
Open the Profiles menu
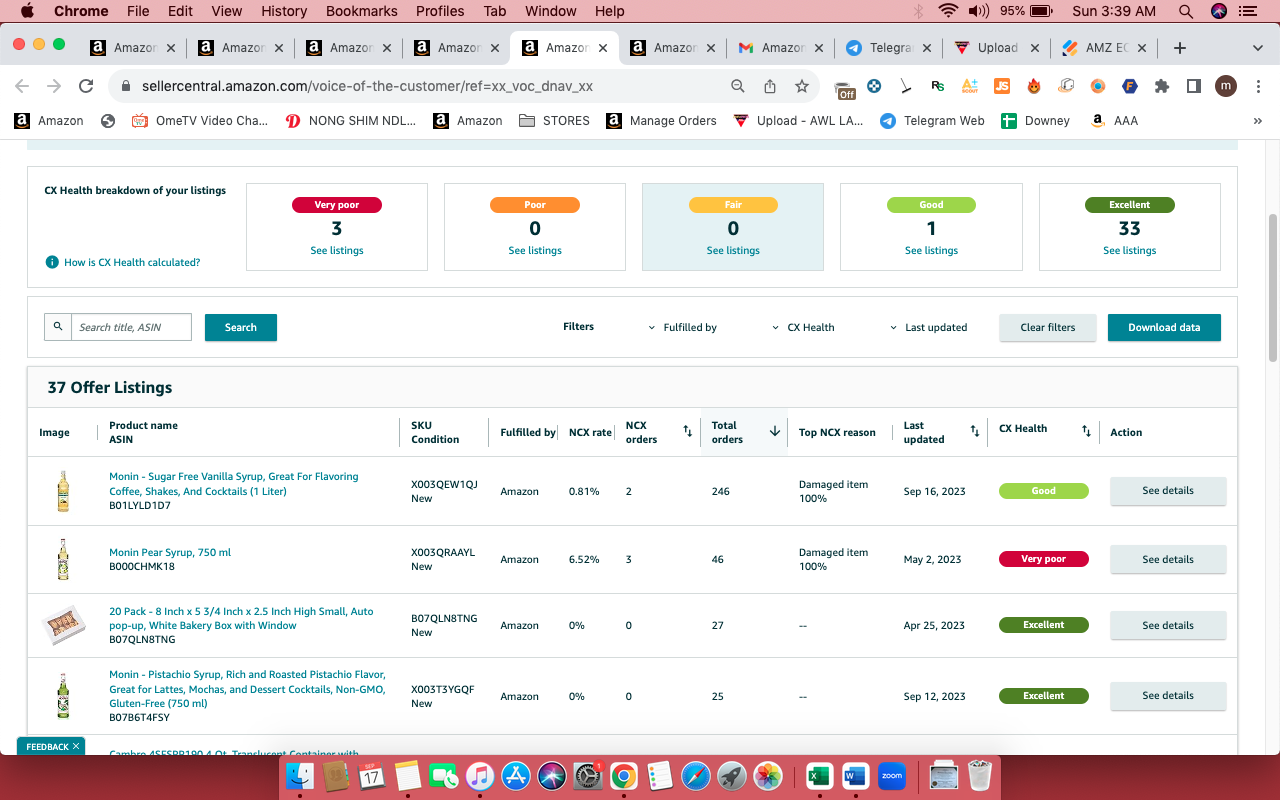(x=440, y=11)
